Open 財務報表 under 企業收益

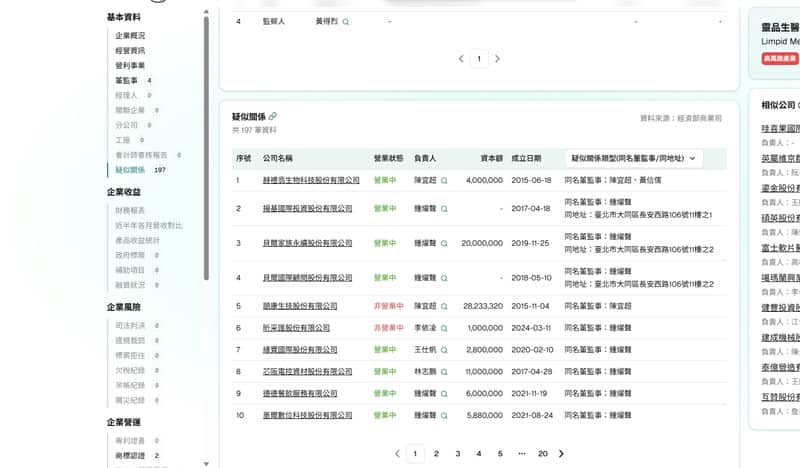point(129,210)
